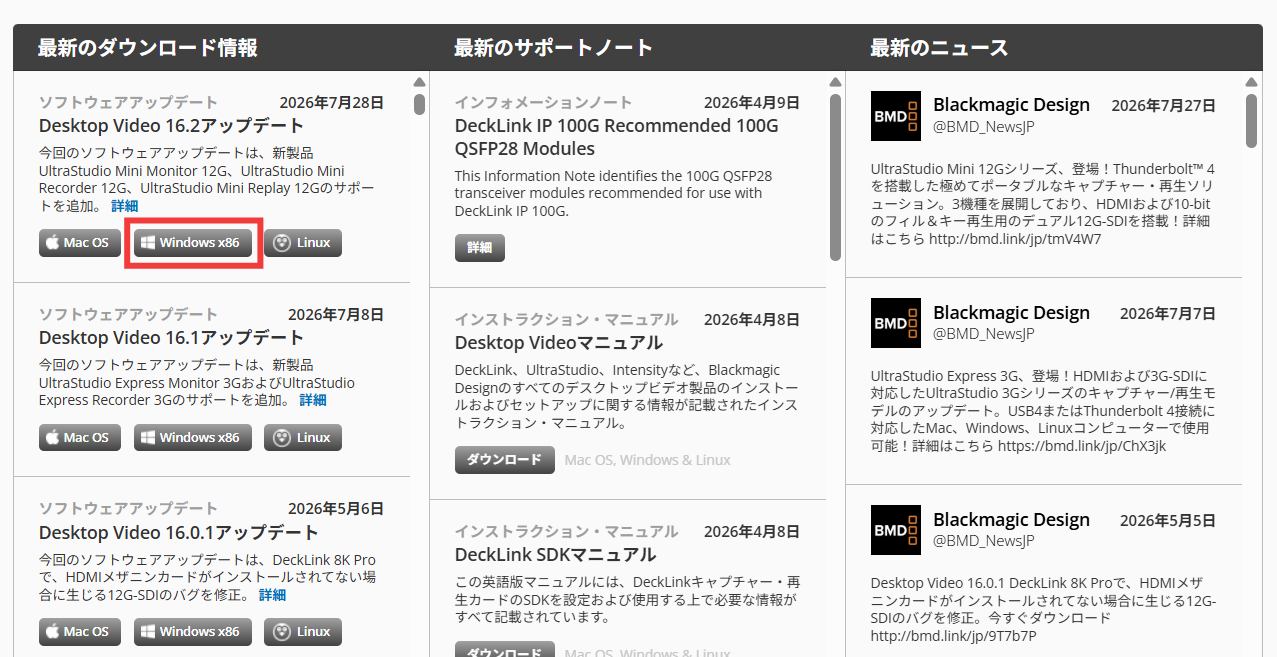This screenshot has width=1277, height=657.
Task: Click scroll-up arrow in download info panel
Action: pyautogui.click(x=420, y=82)
